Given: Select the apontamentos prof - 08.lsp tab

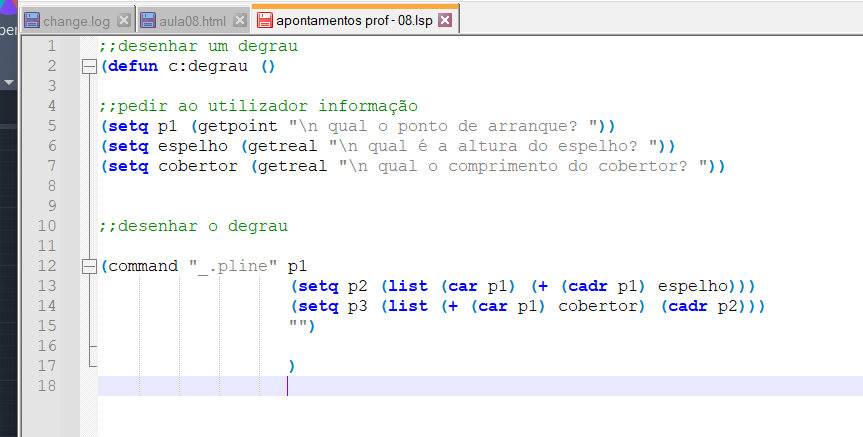Looking at the screenshot, I should 354,20.
